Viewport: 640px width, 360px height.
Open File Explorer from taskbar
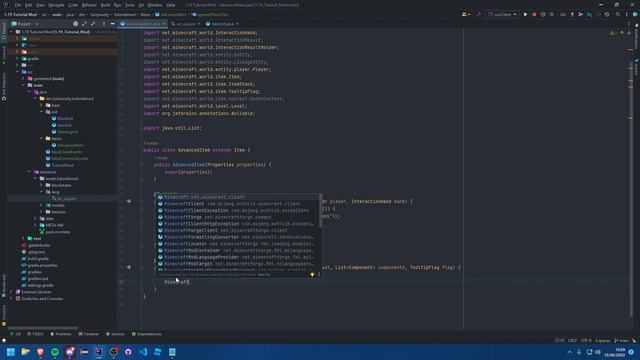(x=25, y=352)
